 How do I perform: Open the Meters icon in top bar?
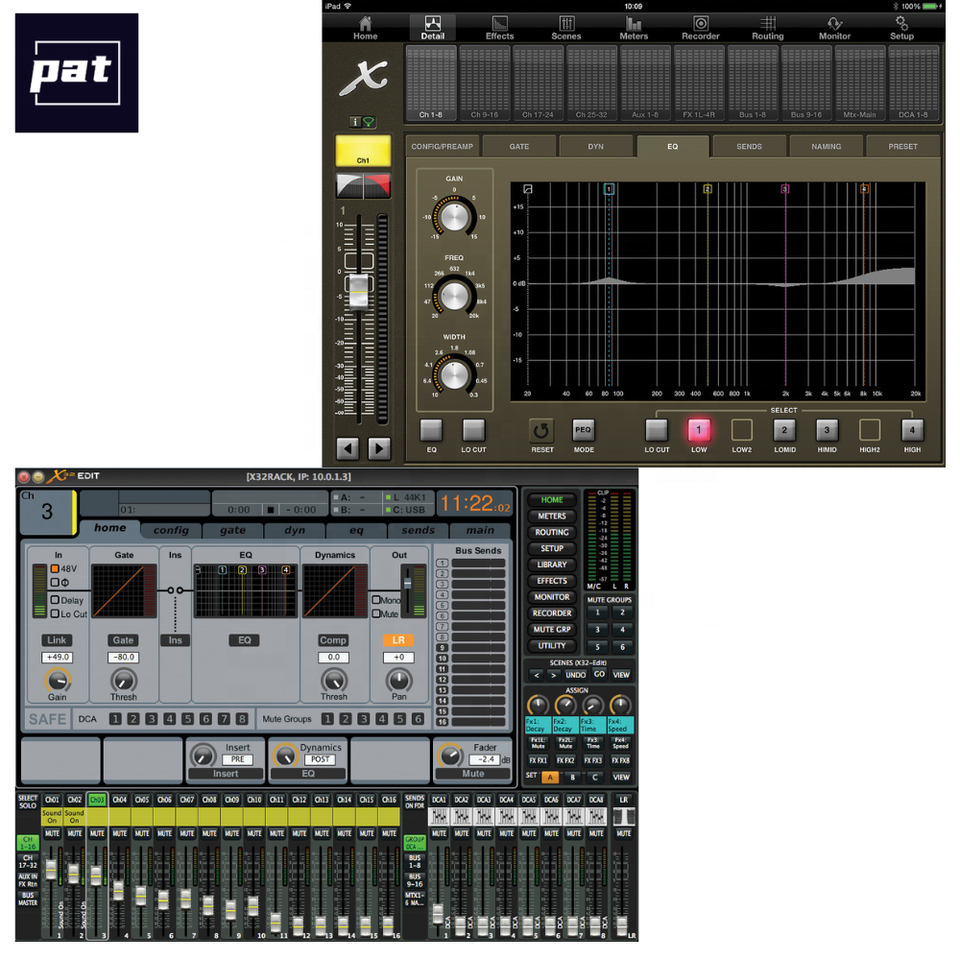633,28
